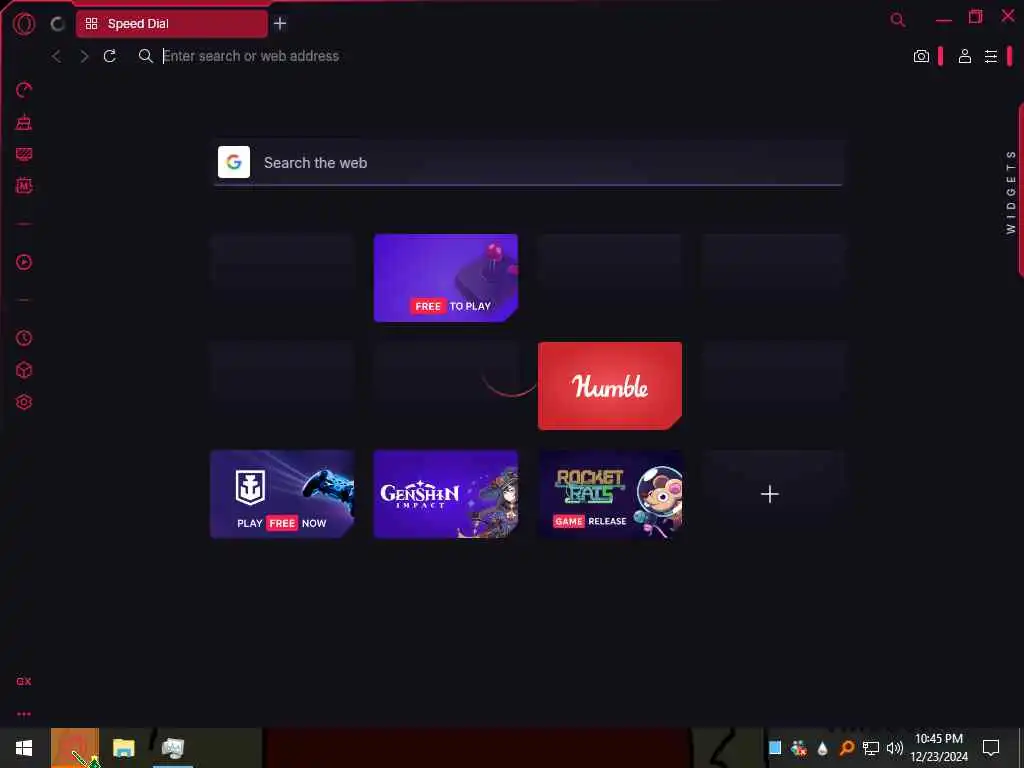Select the Speed Dial tab
This screenshot has height=768, width=1024.
tap(172, 24)
